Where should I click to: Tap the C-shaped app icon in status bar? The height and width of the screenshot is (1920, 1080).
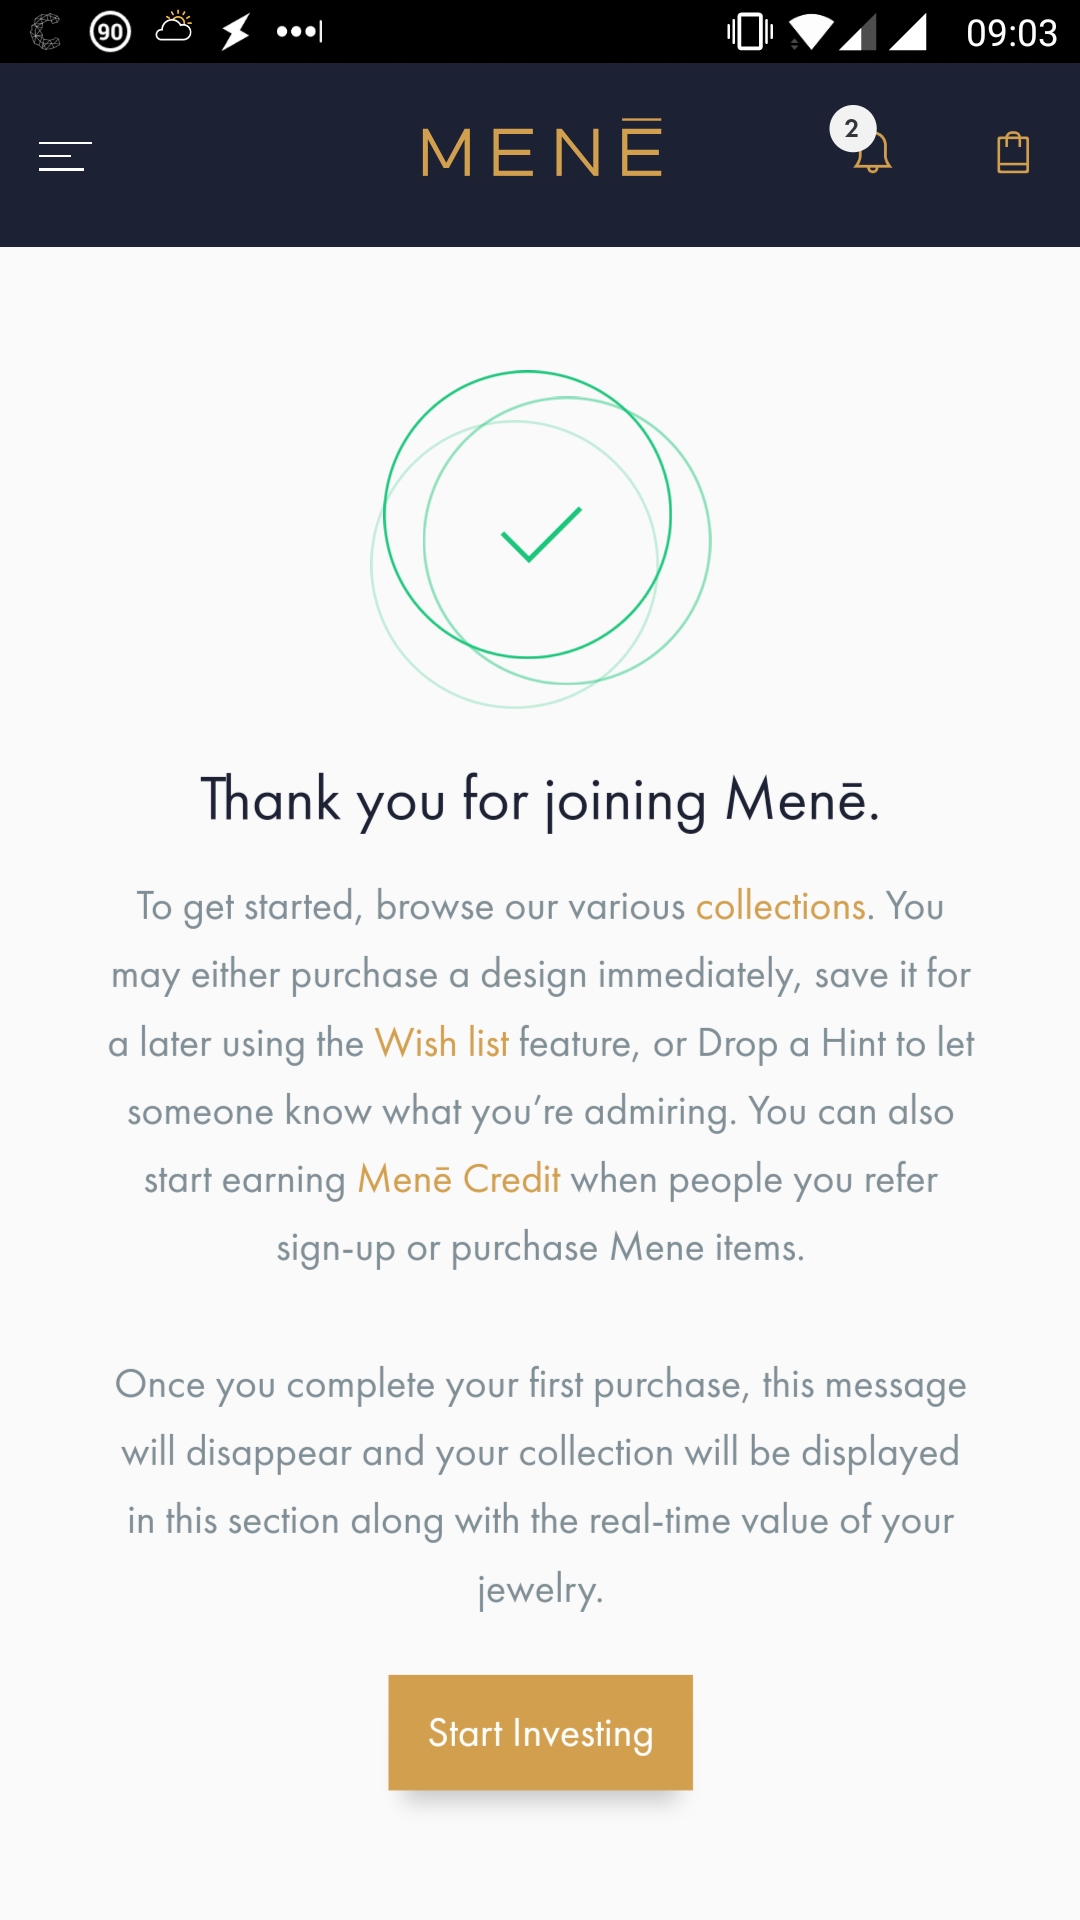pos(45,32)
